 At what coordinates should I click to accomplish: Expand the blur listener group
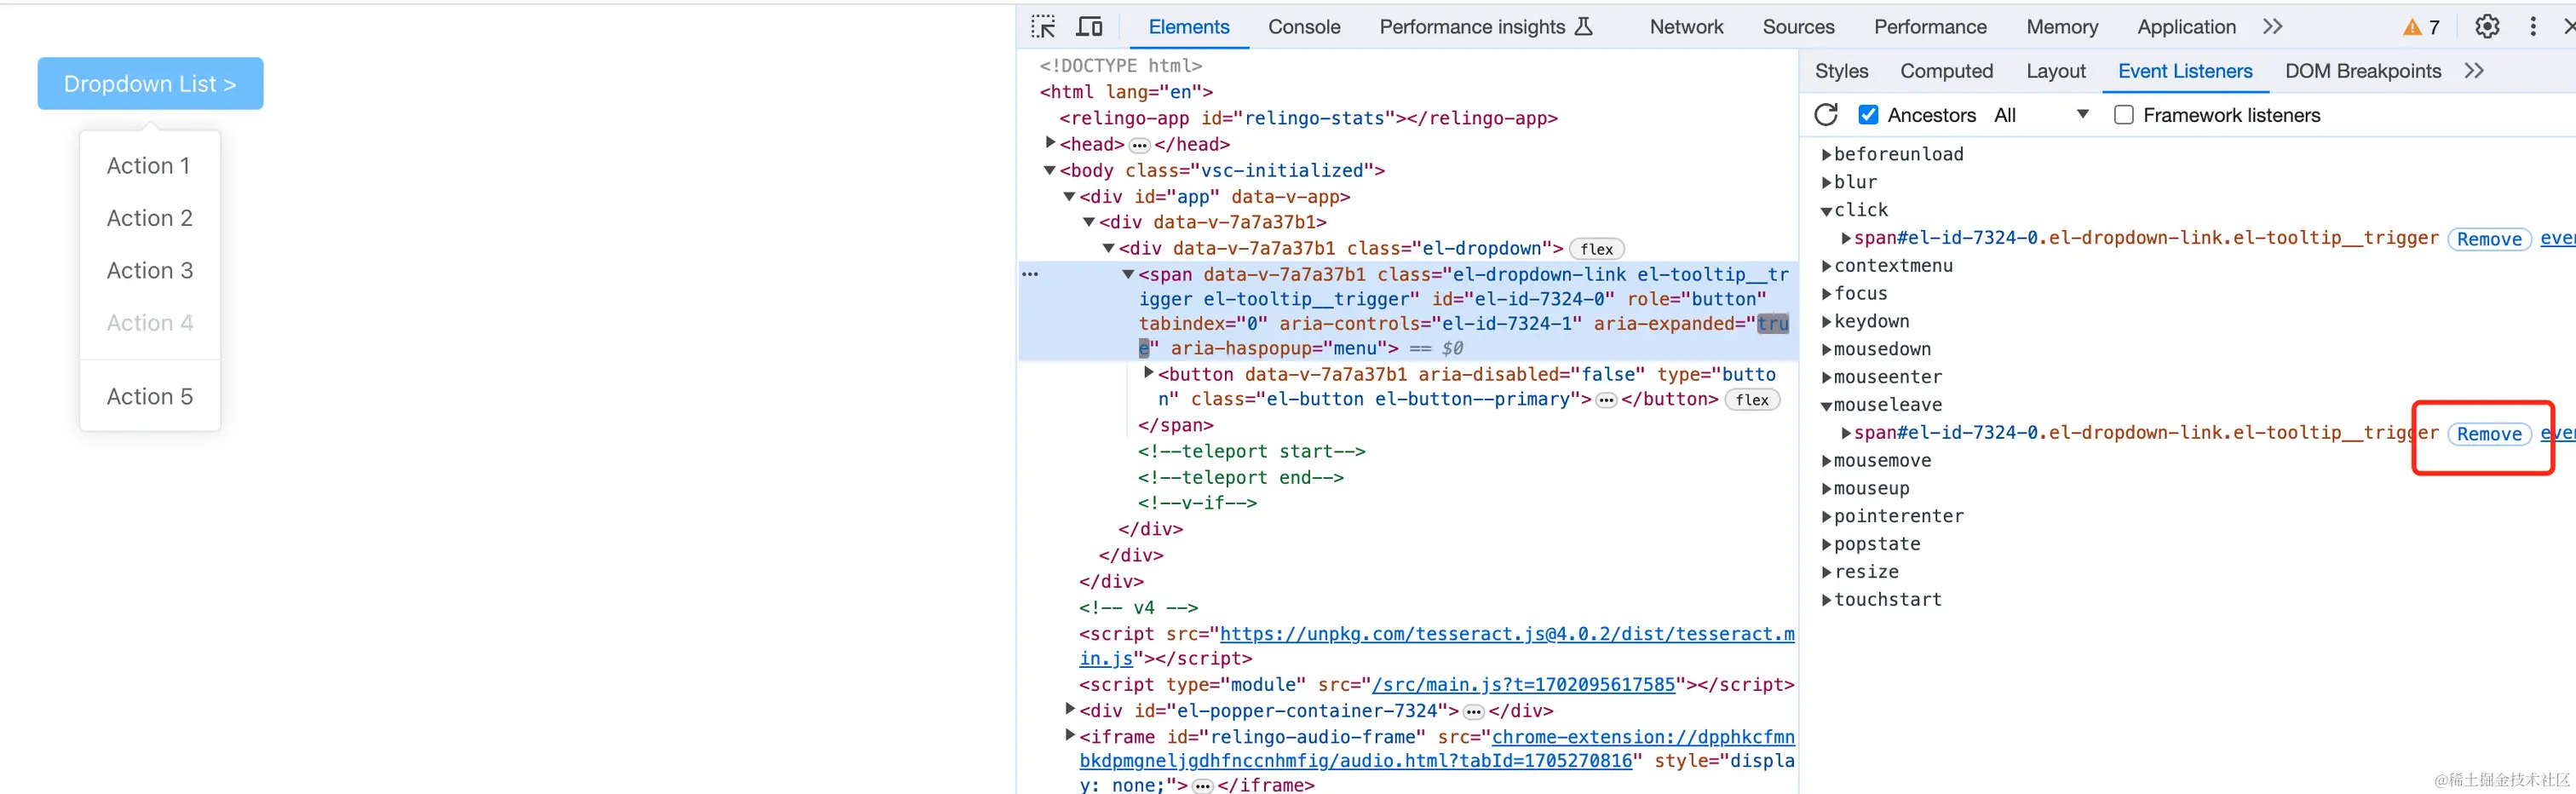[x=1826, y=183]
